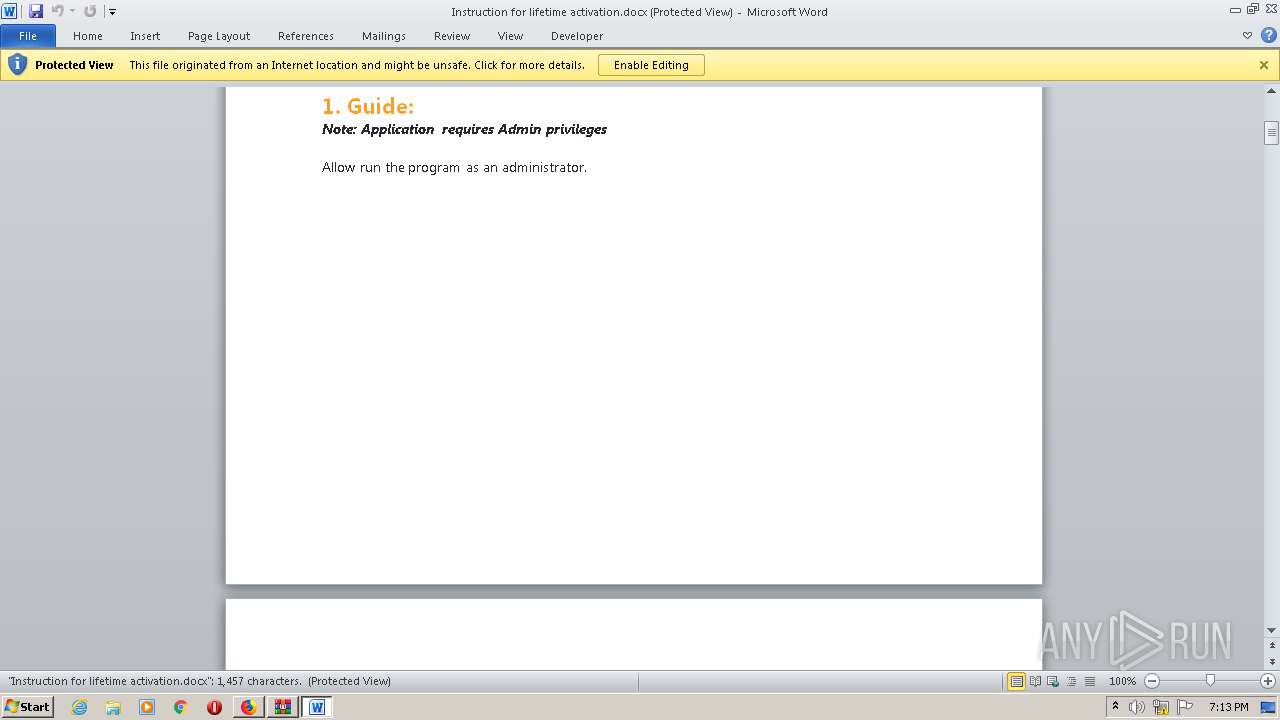Click the scroll down arrow of document scrollbar
This screenshot has height=720, width=1280.
point(1271,630)
